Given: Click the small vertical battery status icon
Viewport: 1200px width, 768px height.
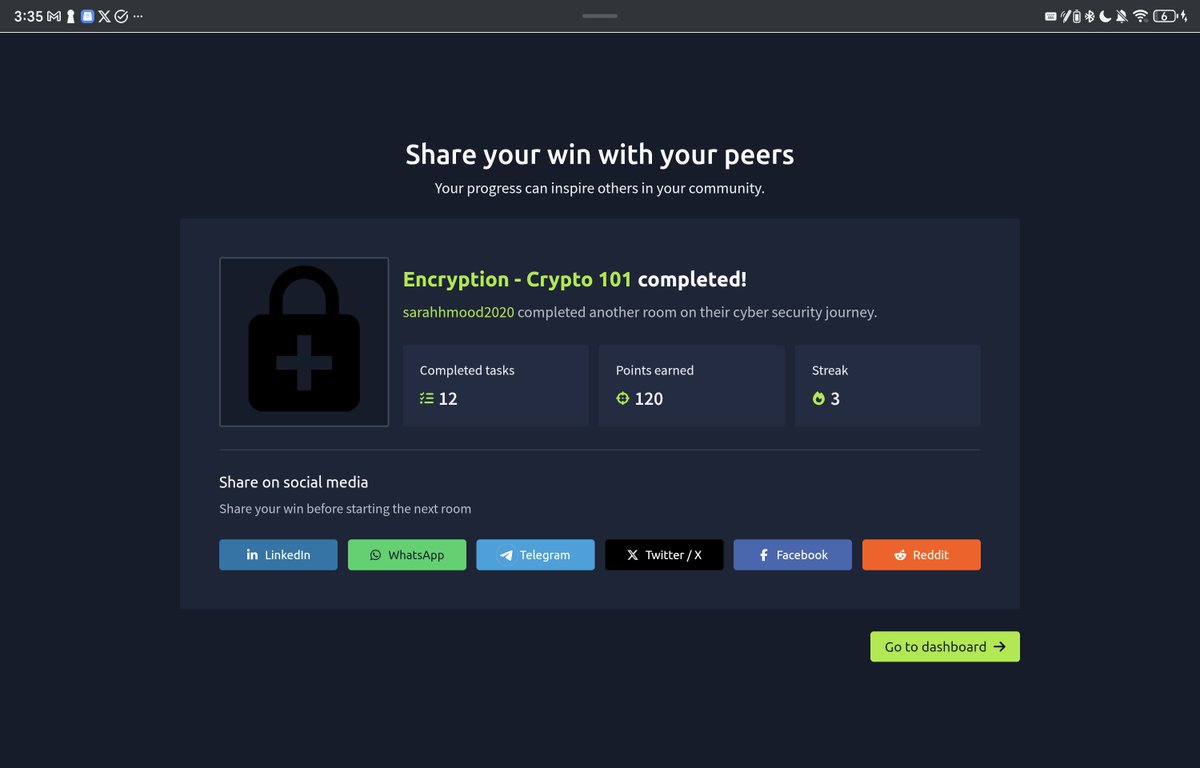Looking at the screenshot, I should [1077, 16].
